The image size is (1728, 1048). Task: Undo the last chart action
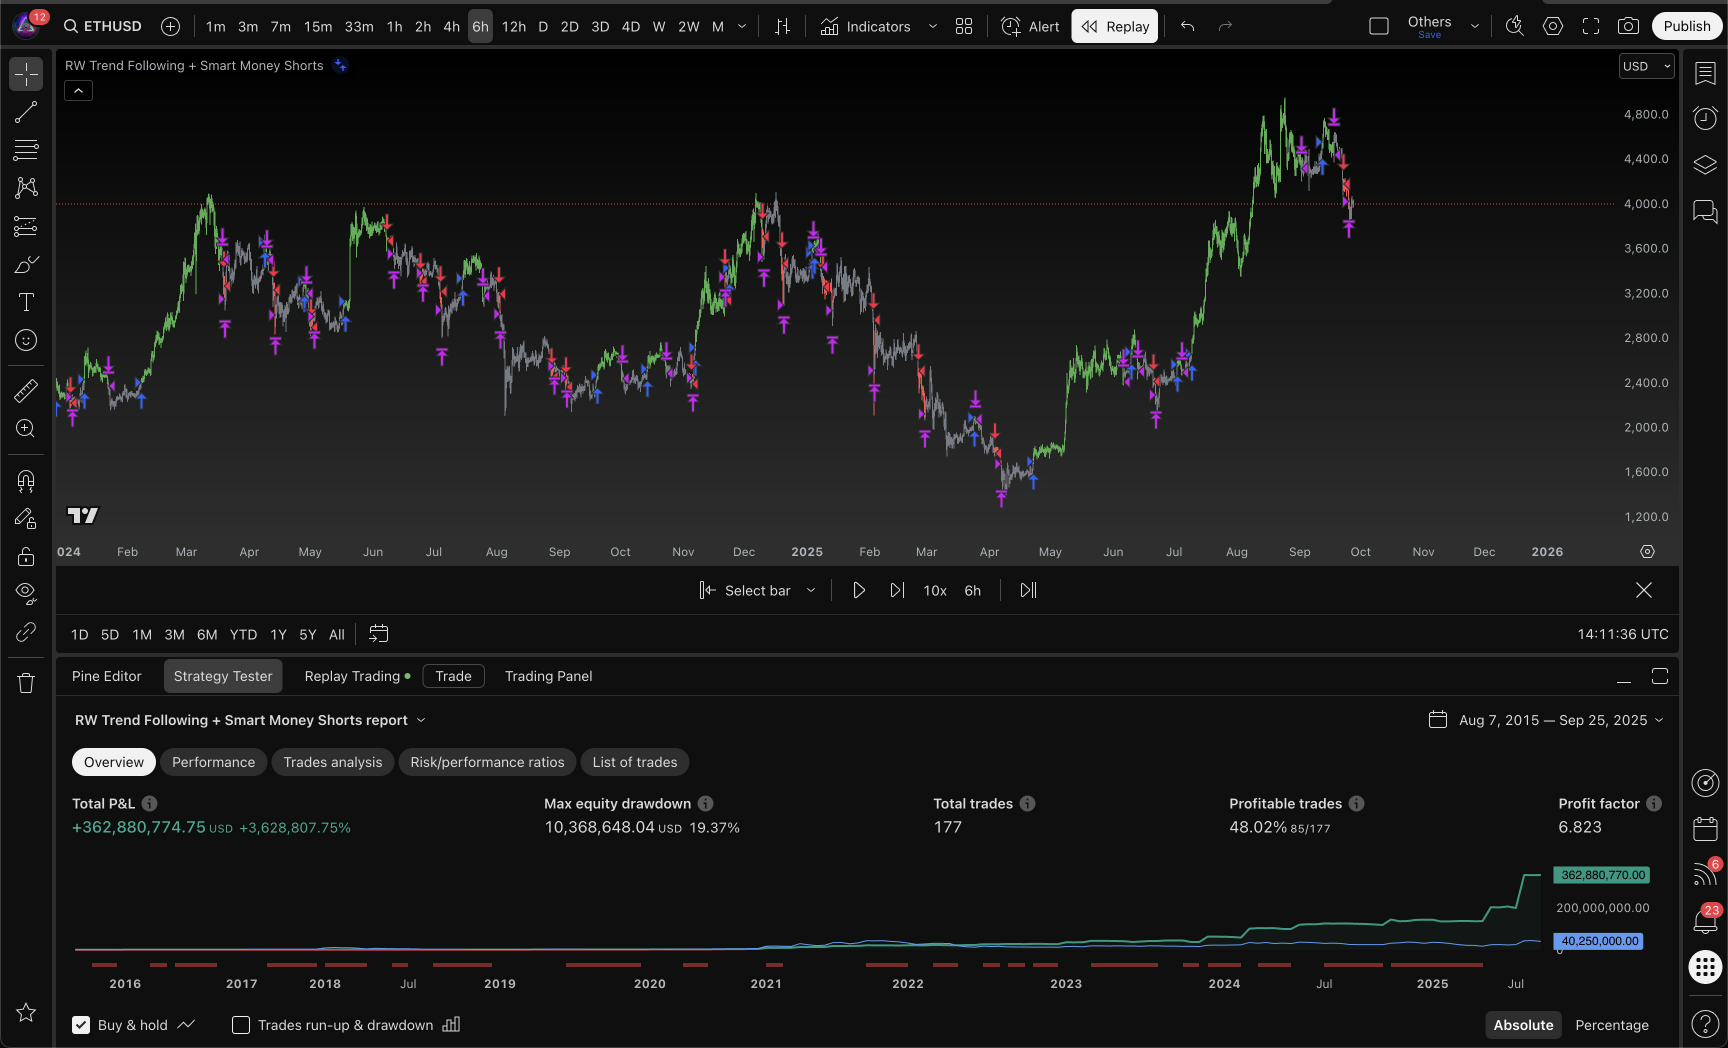(1188, 26)
